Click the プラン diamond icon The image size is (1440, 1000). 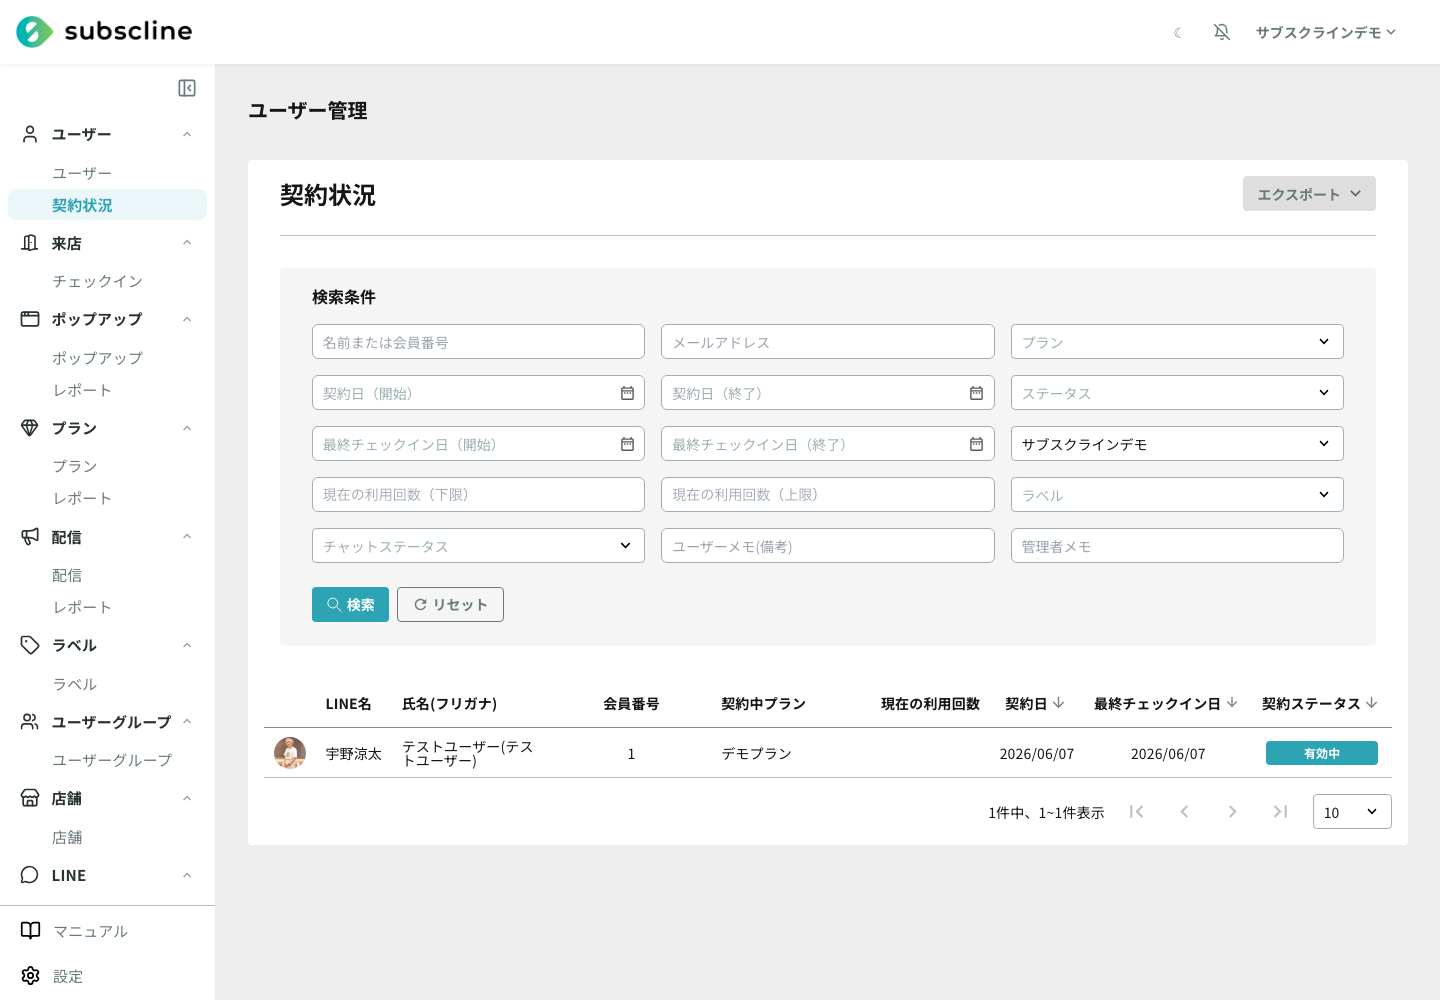pos(30,428)
